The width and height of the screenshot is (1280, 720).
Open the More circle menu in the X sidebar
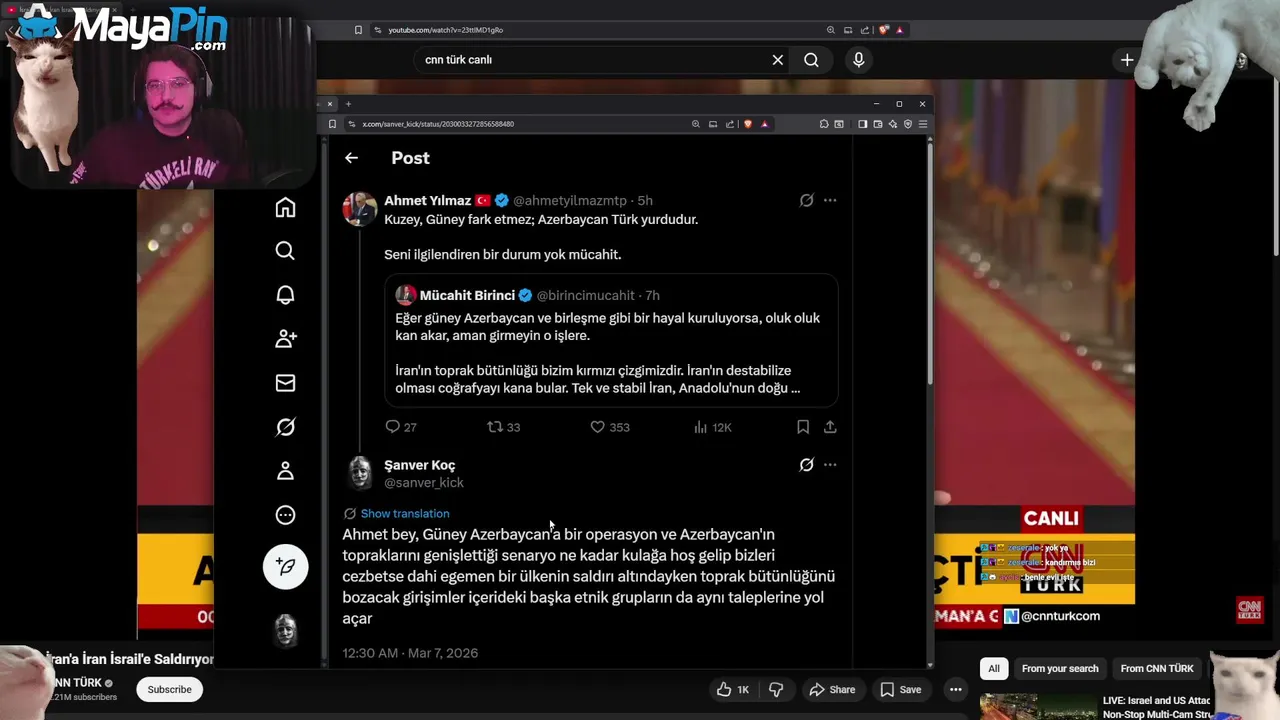click(x=285, y=515)
